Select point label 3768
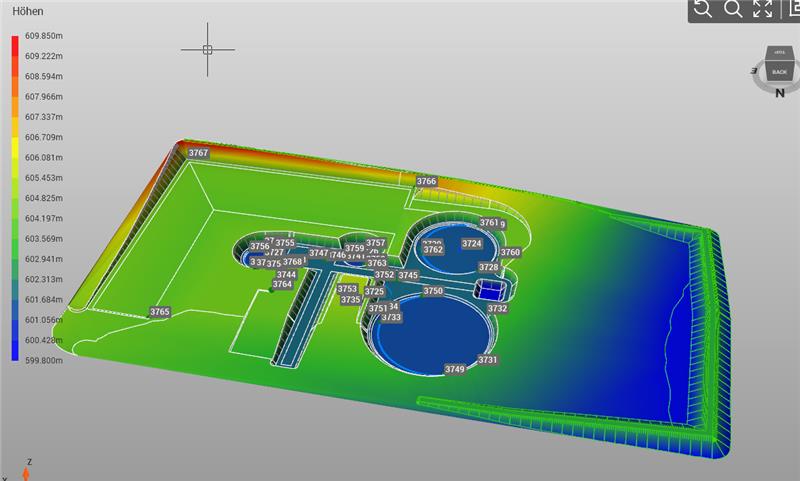Viewport: 800px width, 481px height. [x=292, y=262]
